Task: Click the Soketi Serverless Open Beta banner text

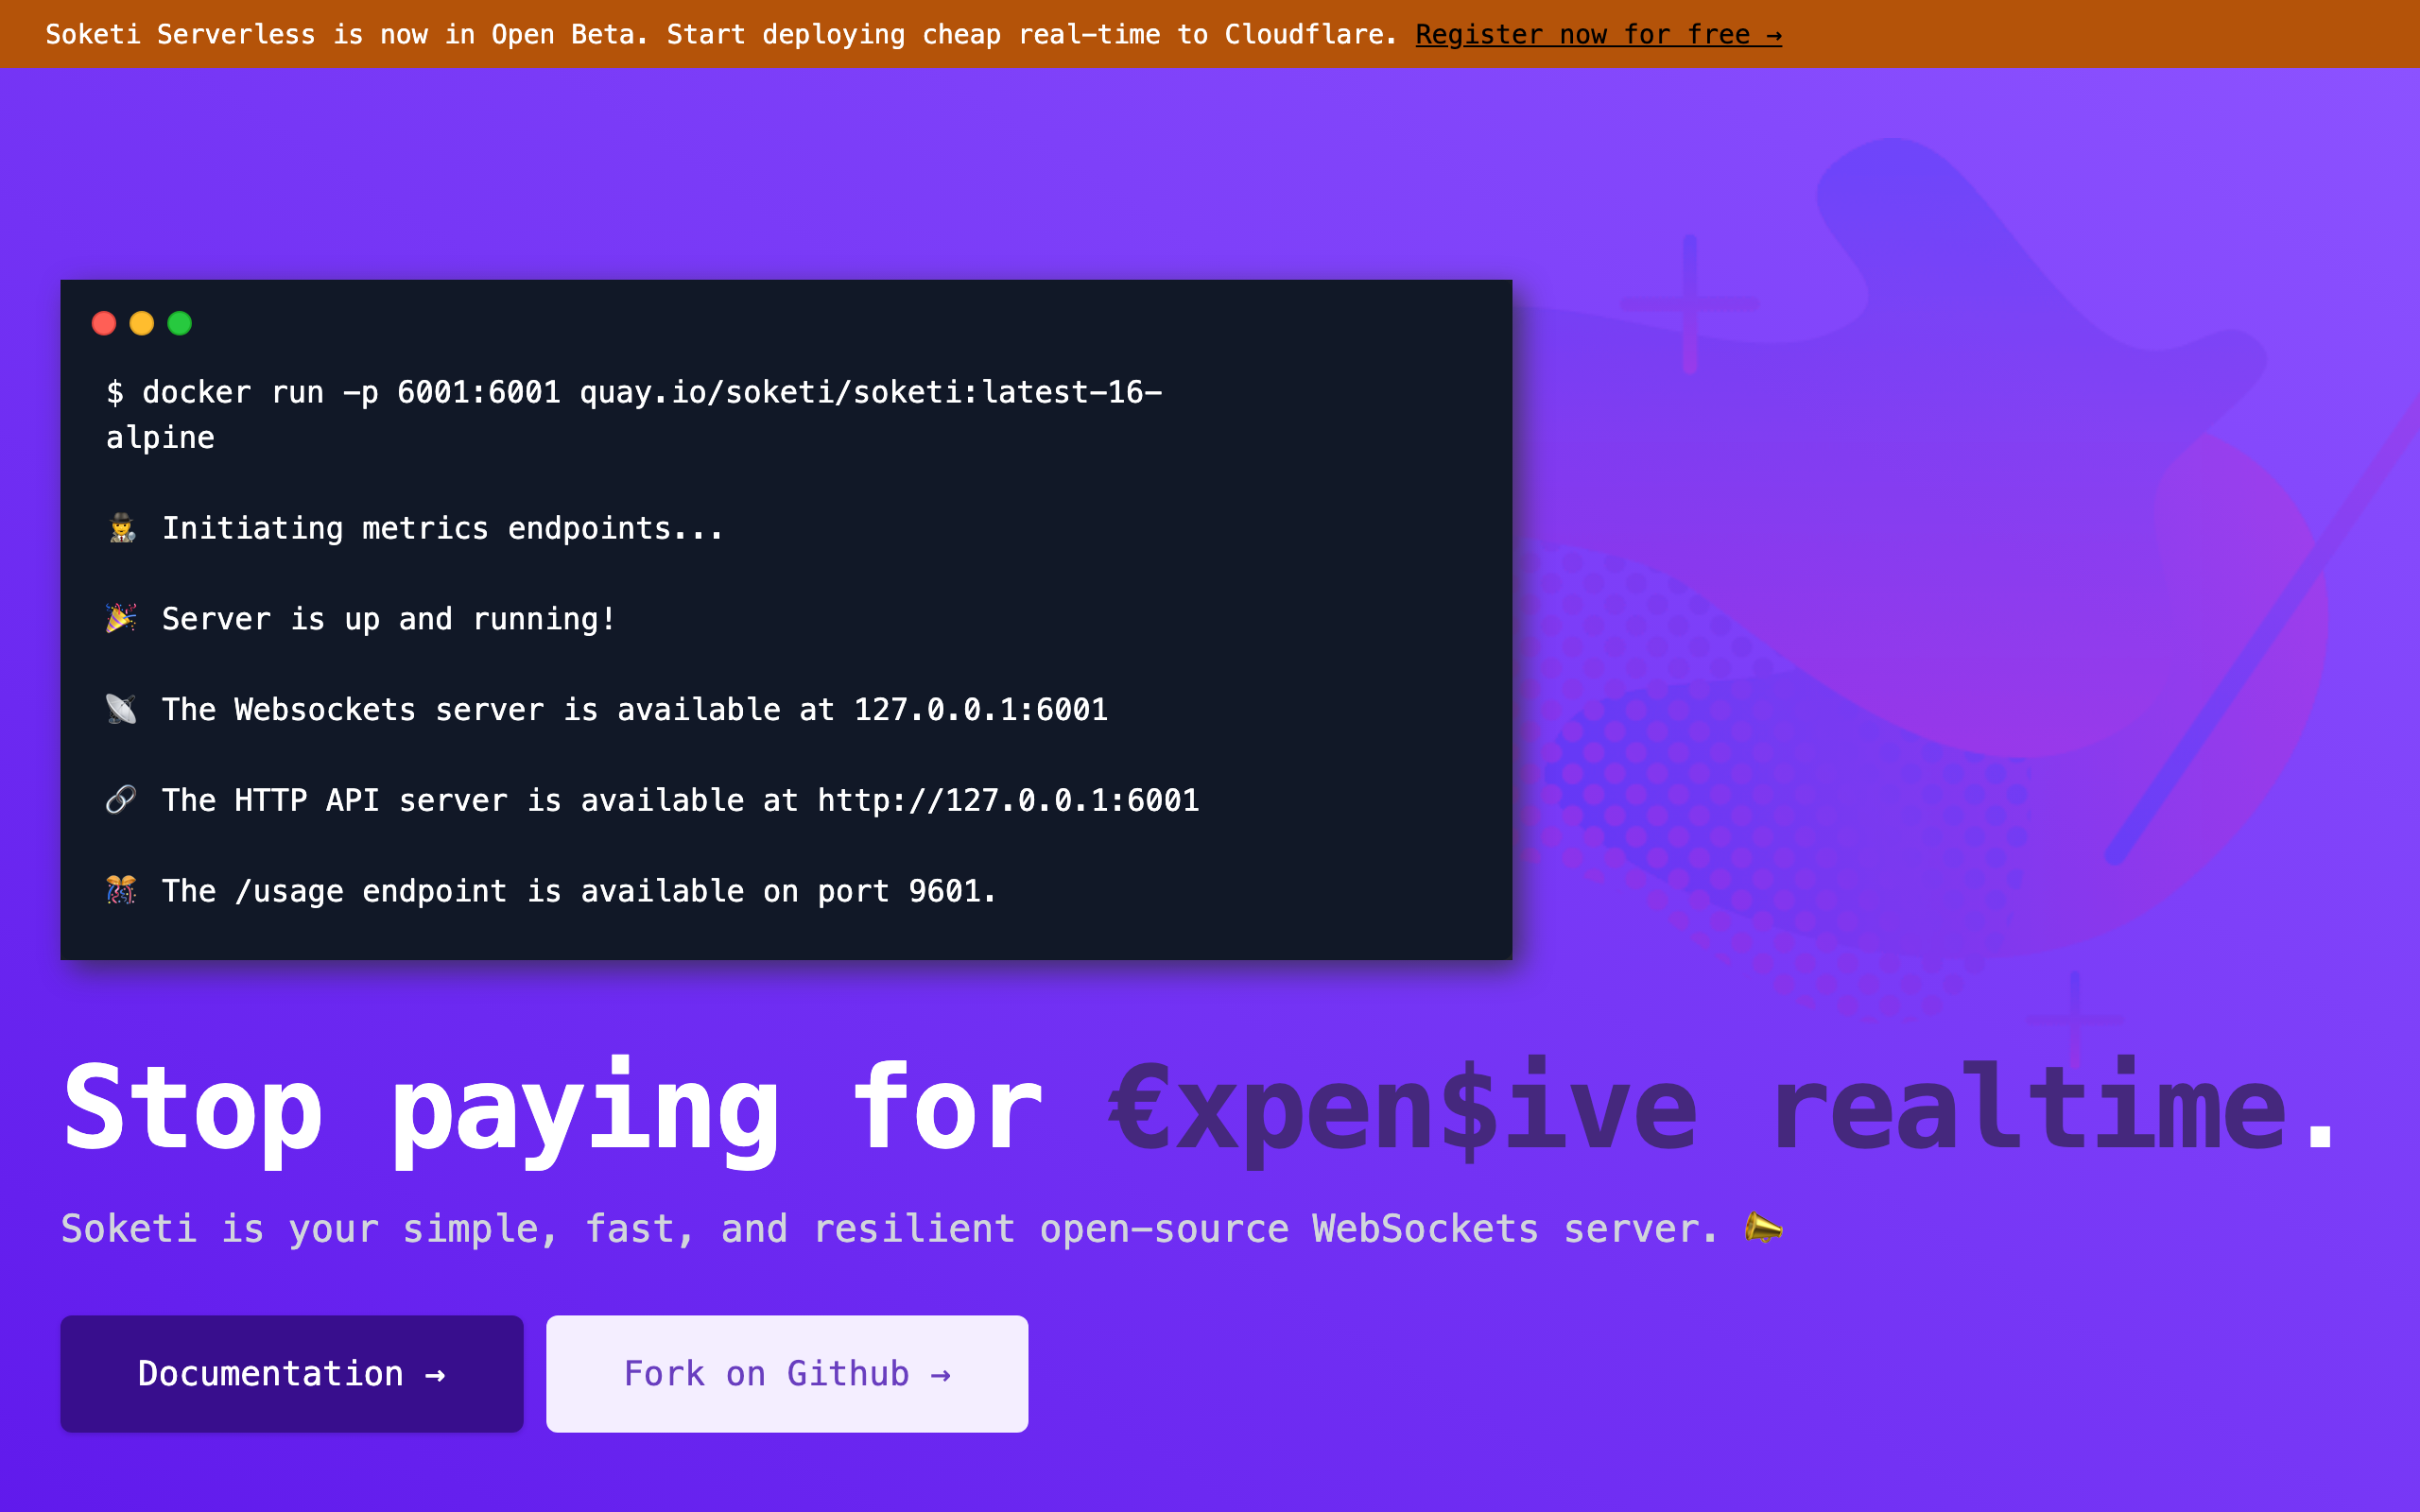Action: pos(720,35)
